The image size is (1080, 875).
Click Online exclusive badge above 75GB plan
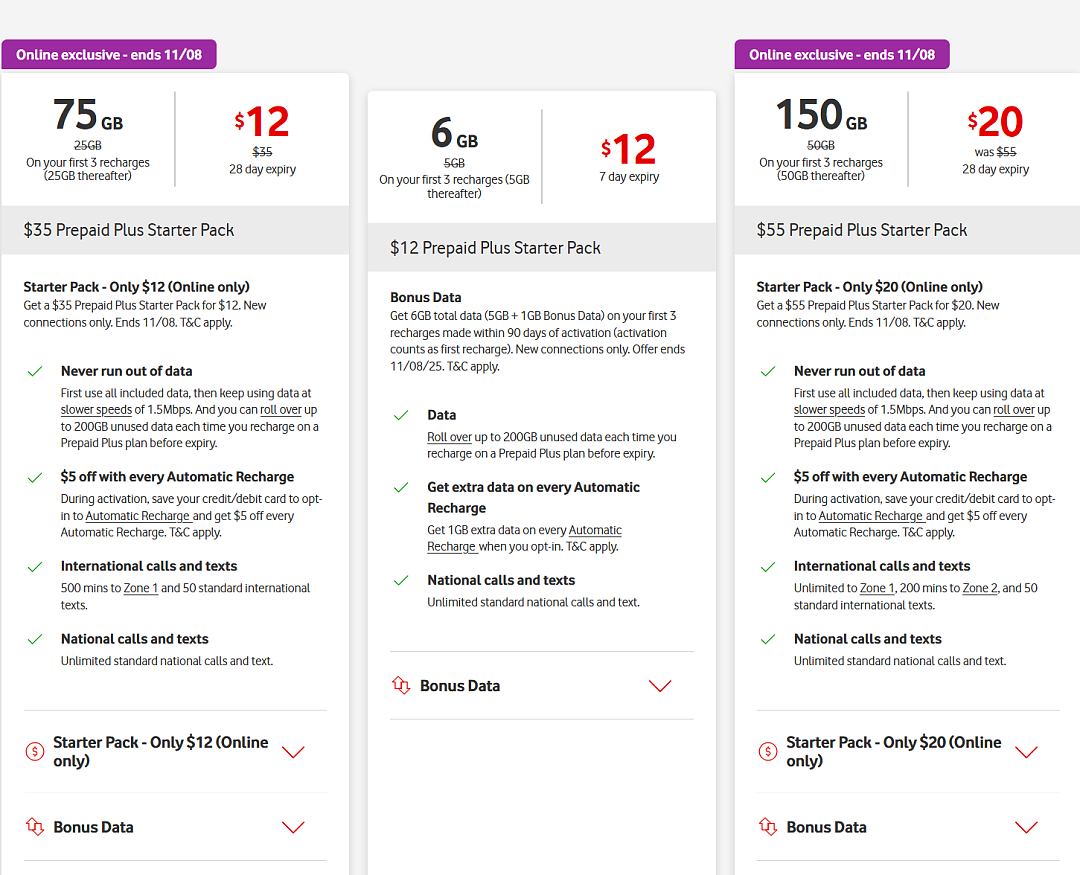109,54
